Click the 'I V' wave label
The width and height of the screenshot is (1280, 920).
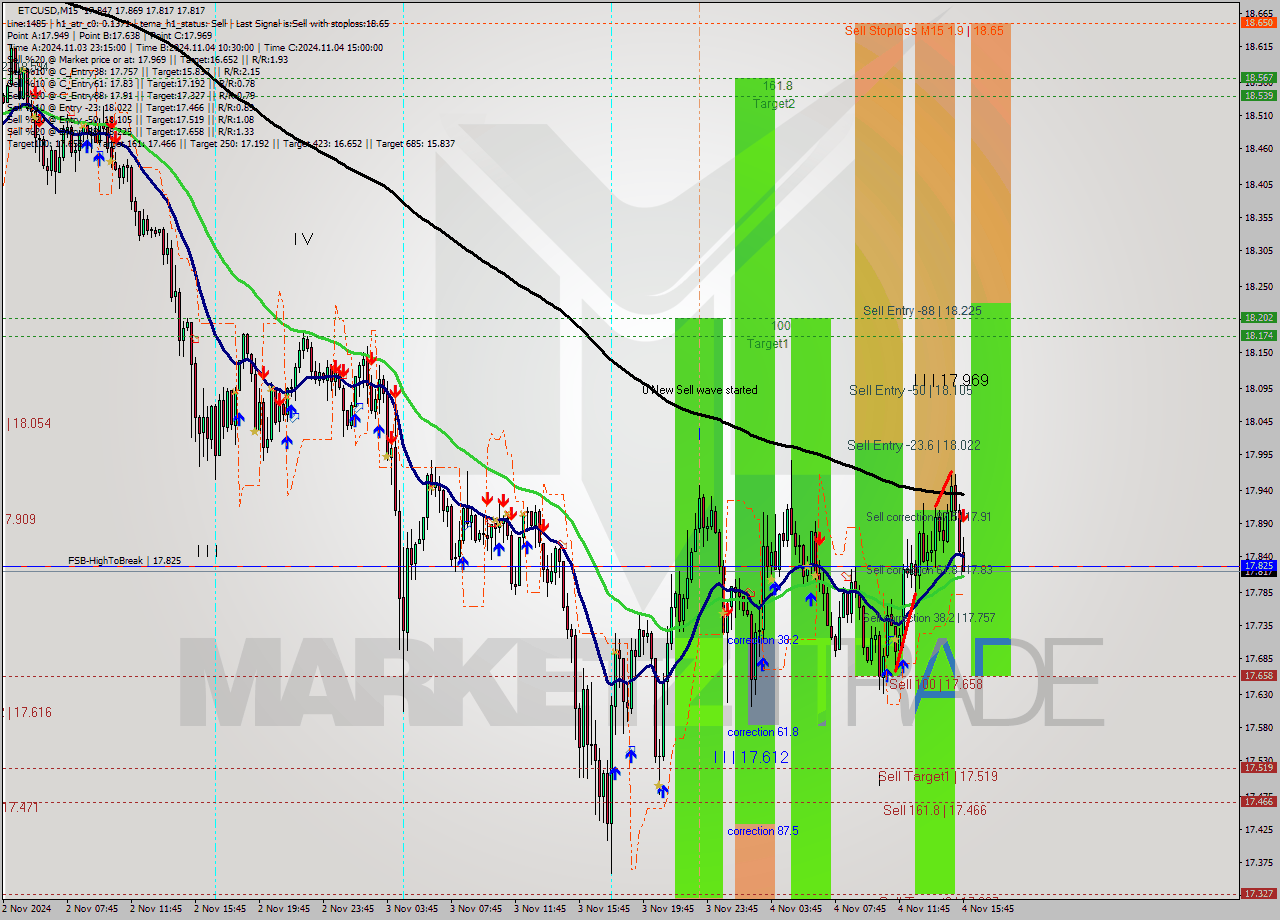pos(304,239)
